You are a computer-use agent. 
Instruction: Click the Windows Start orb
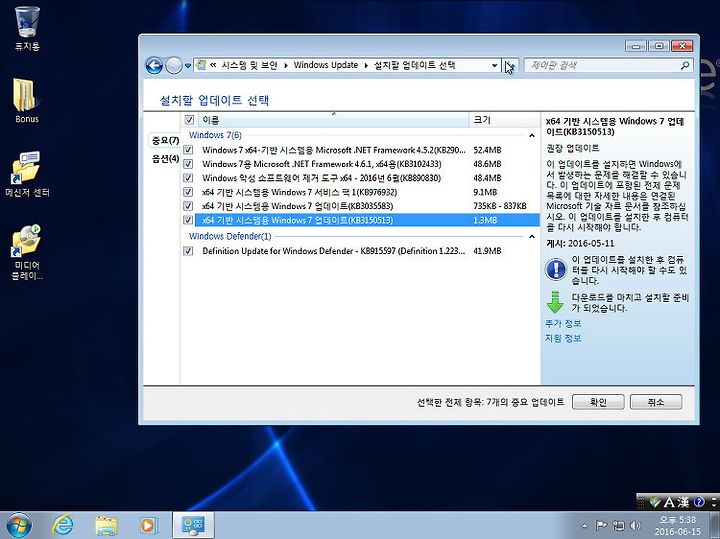19,525
